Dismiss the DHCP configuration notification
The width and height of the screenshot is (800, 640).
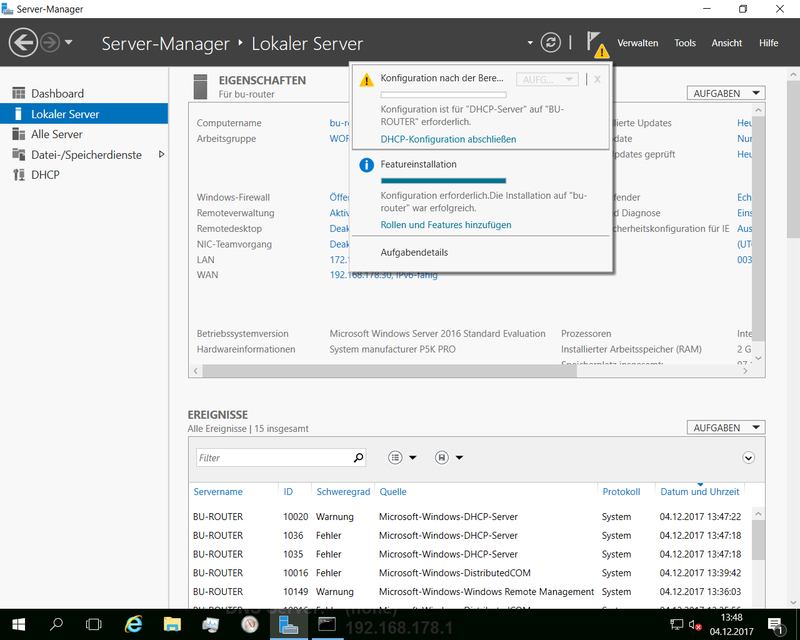coord(597,79)
